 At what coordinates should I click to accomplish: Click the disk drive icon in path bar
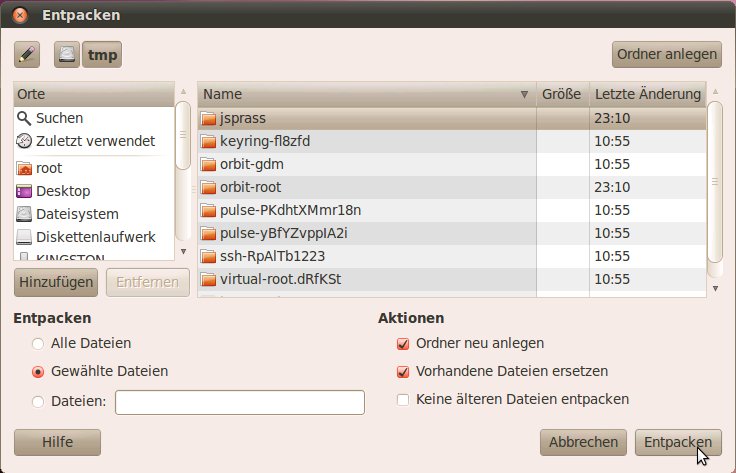(67, 54)
